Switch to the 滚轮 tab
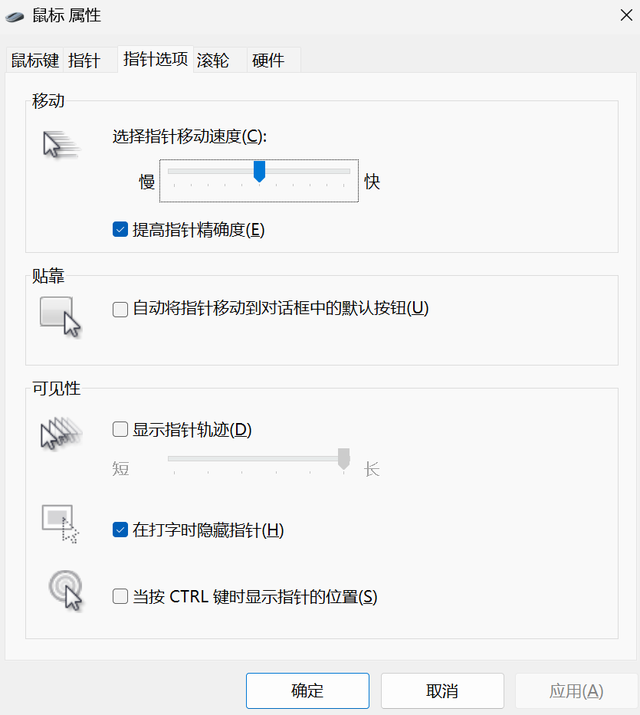This screenshot has height=715, width=640. point(213,61)
